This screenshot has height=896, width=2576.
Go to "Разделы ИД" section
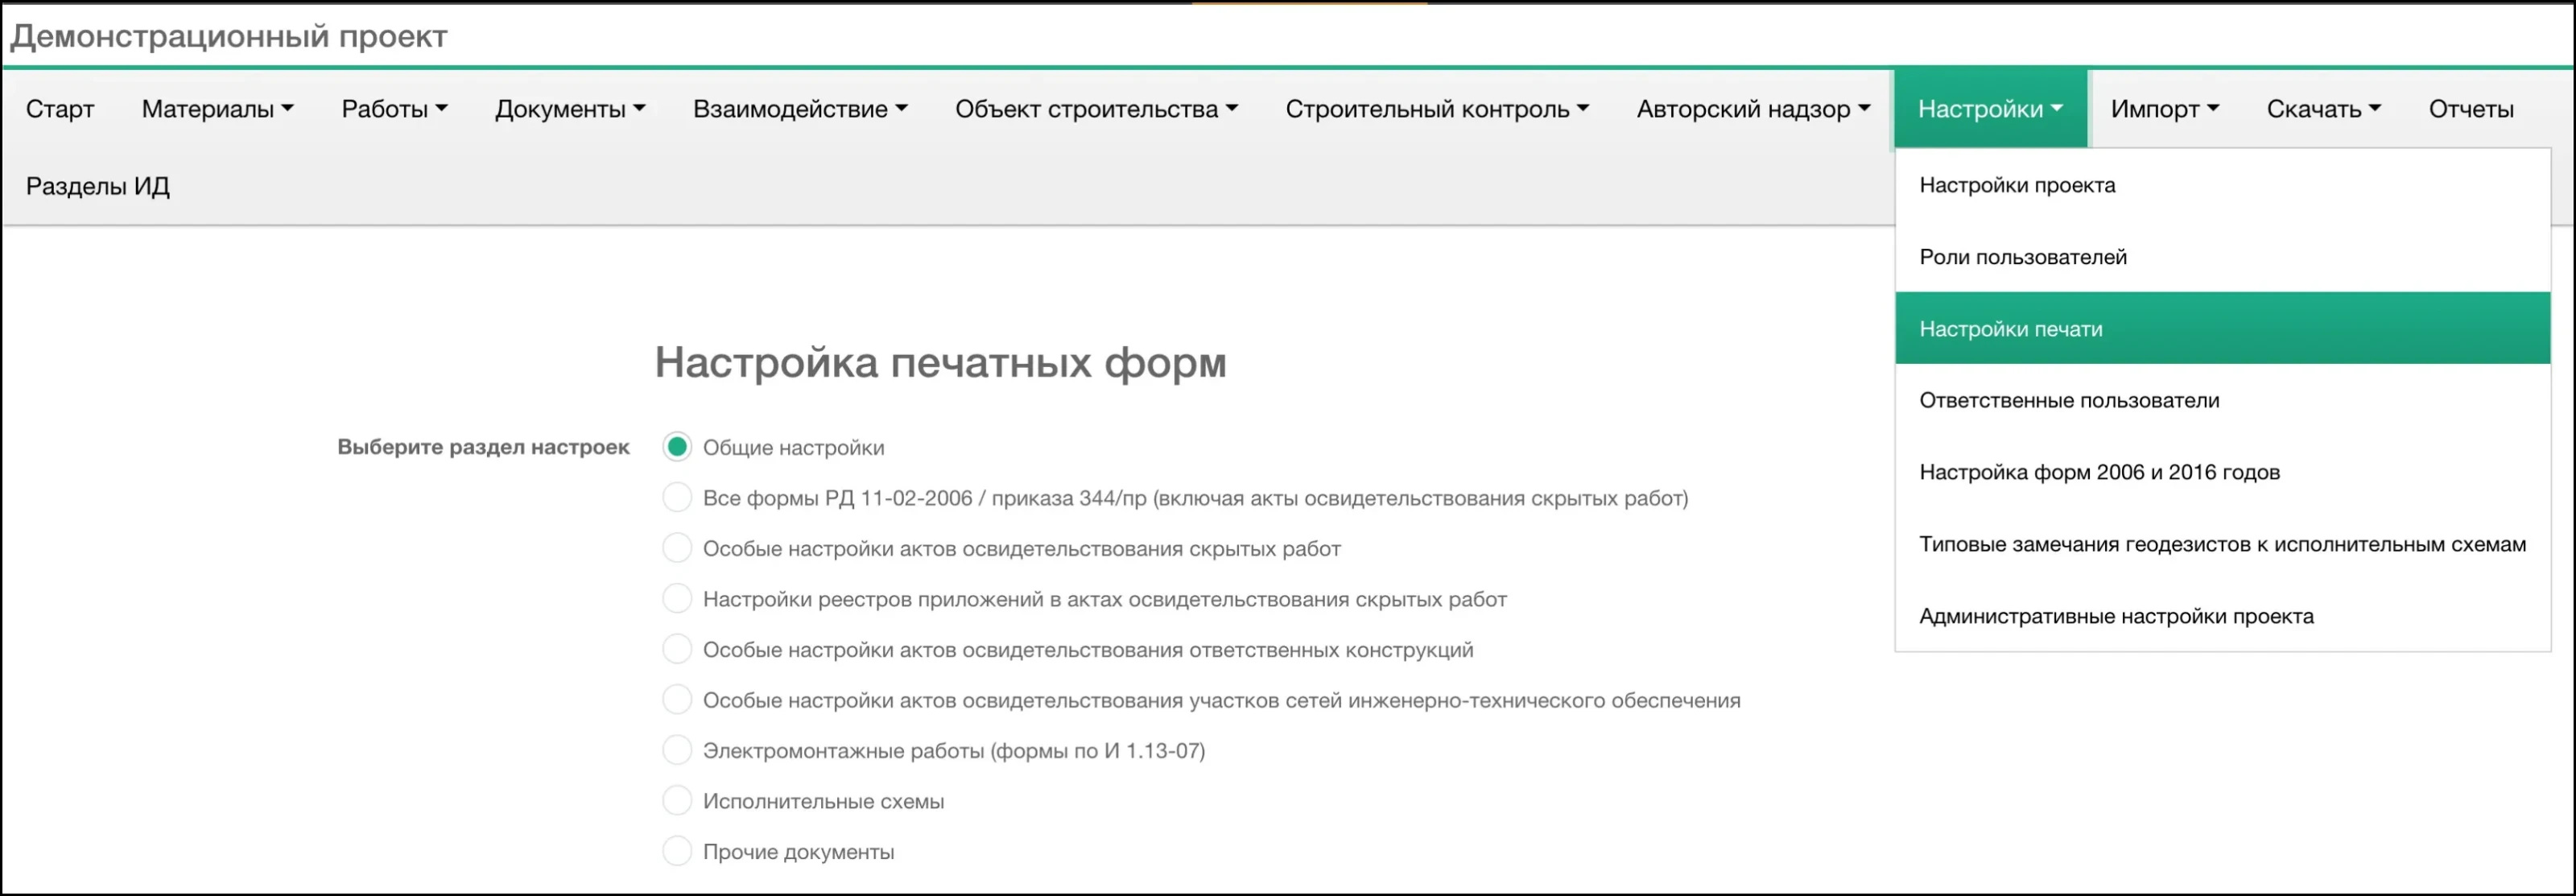click(x=97, y=185)
